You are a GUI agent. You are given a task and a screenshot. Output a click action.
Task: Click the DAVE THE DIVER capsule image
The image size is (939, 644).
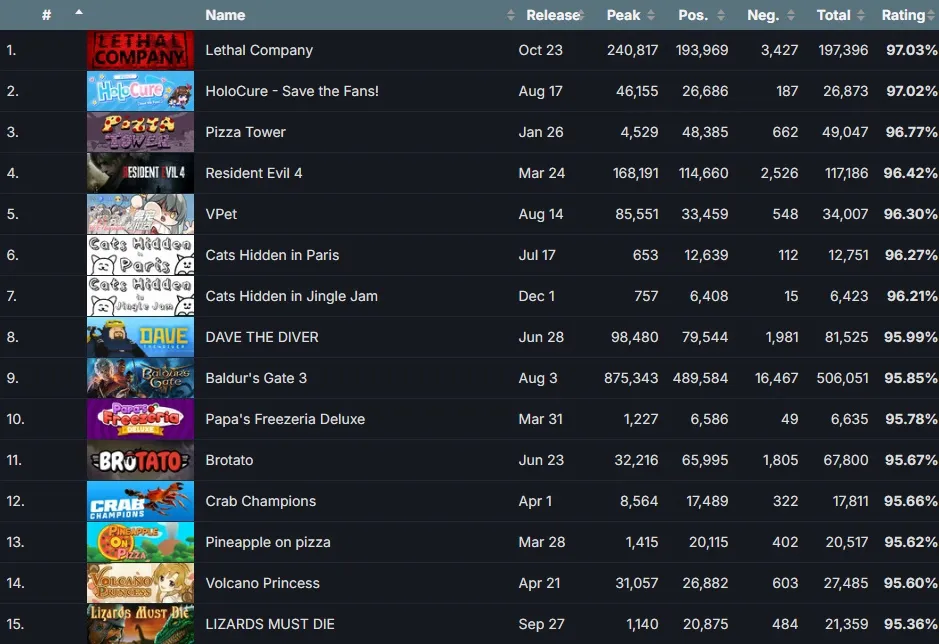(x=140, y=337)
